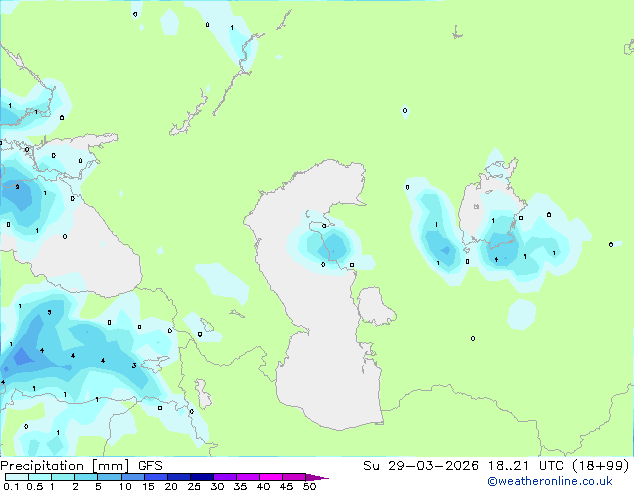Screen dimensions: 634x490
Task: Select the 25–30 mm navy legend swatch
Action: [x=201, y=477]
